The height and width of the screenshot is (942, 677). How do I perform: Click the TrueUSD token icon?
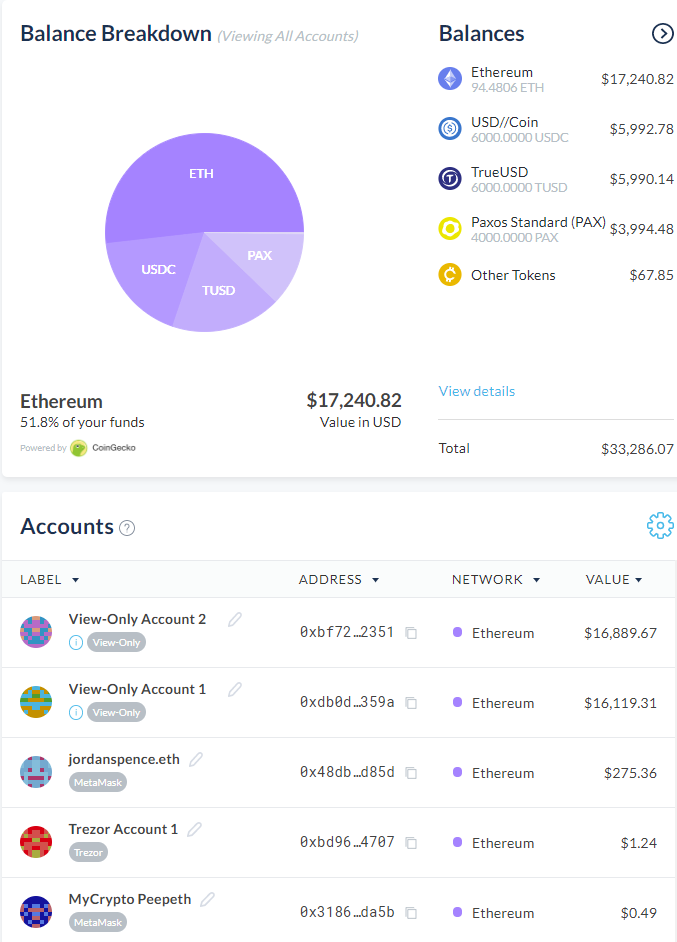tap(450, 178)
